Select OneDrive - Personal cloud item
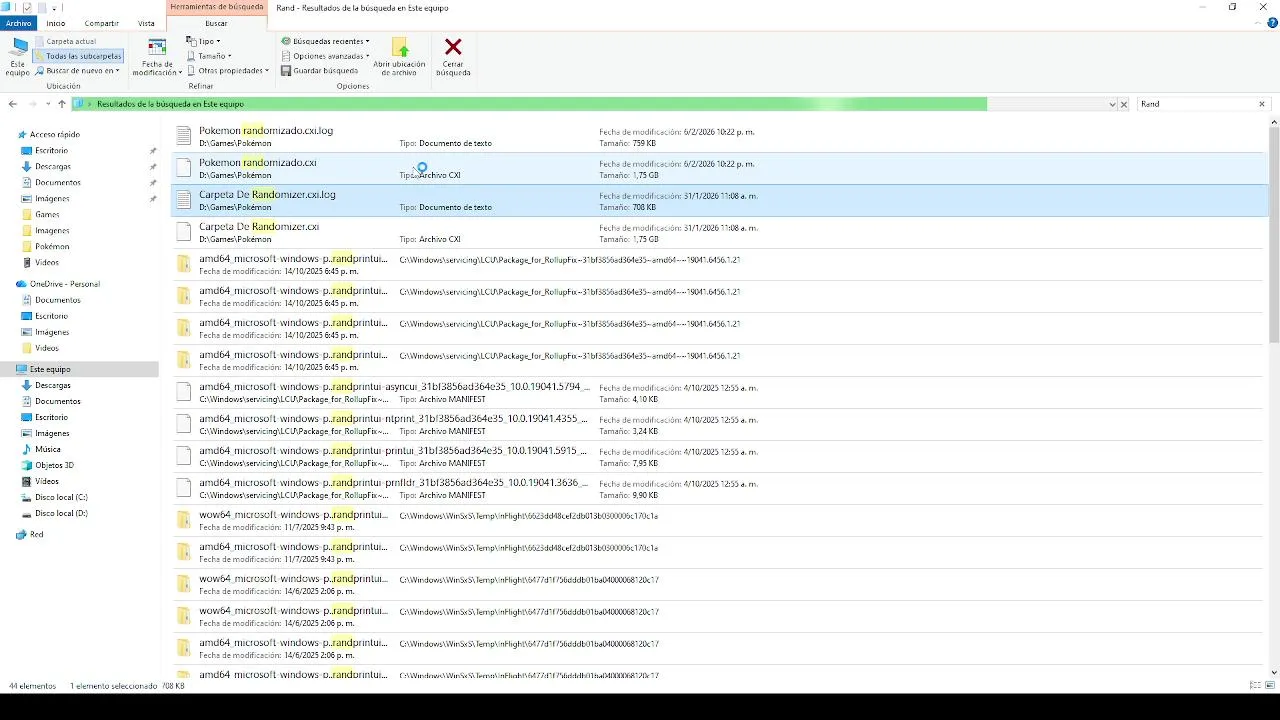The width and height of the screenshot is (1280, 720). [64, 284]
